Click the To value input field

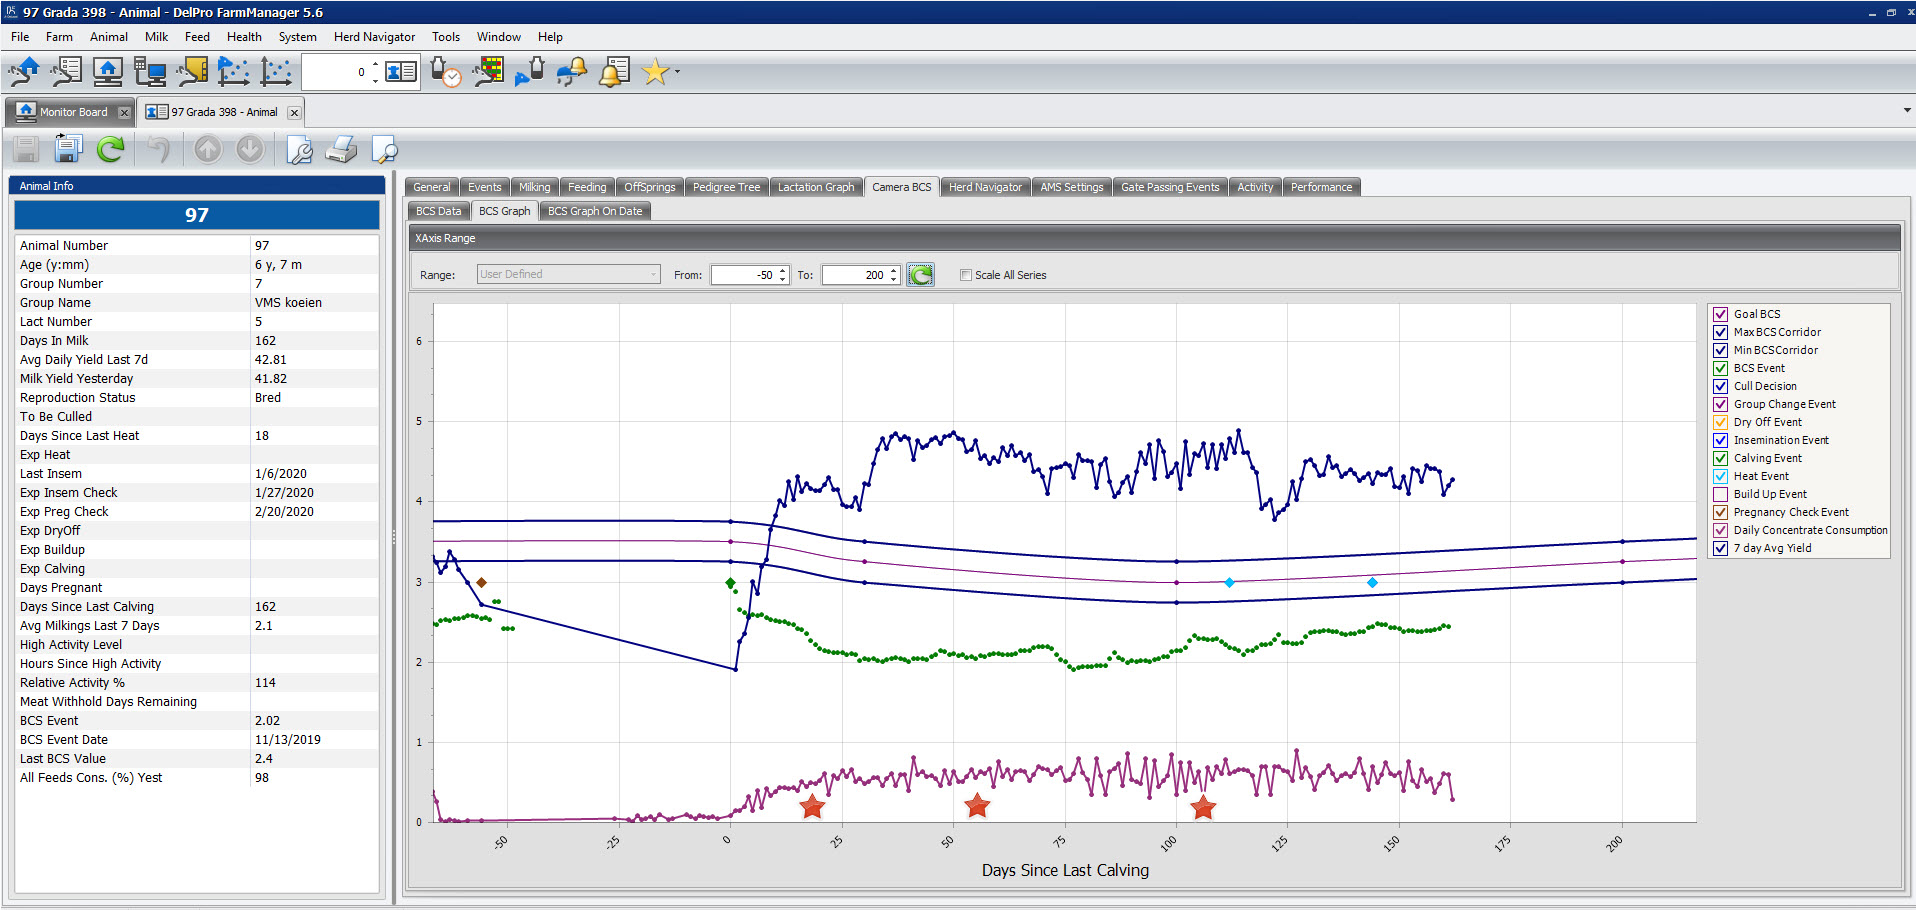pyautogui.click(x=855, y=275)
